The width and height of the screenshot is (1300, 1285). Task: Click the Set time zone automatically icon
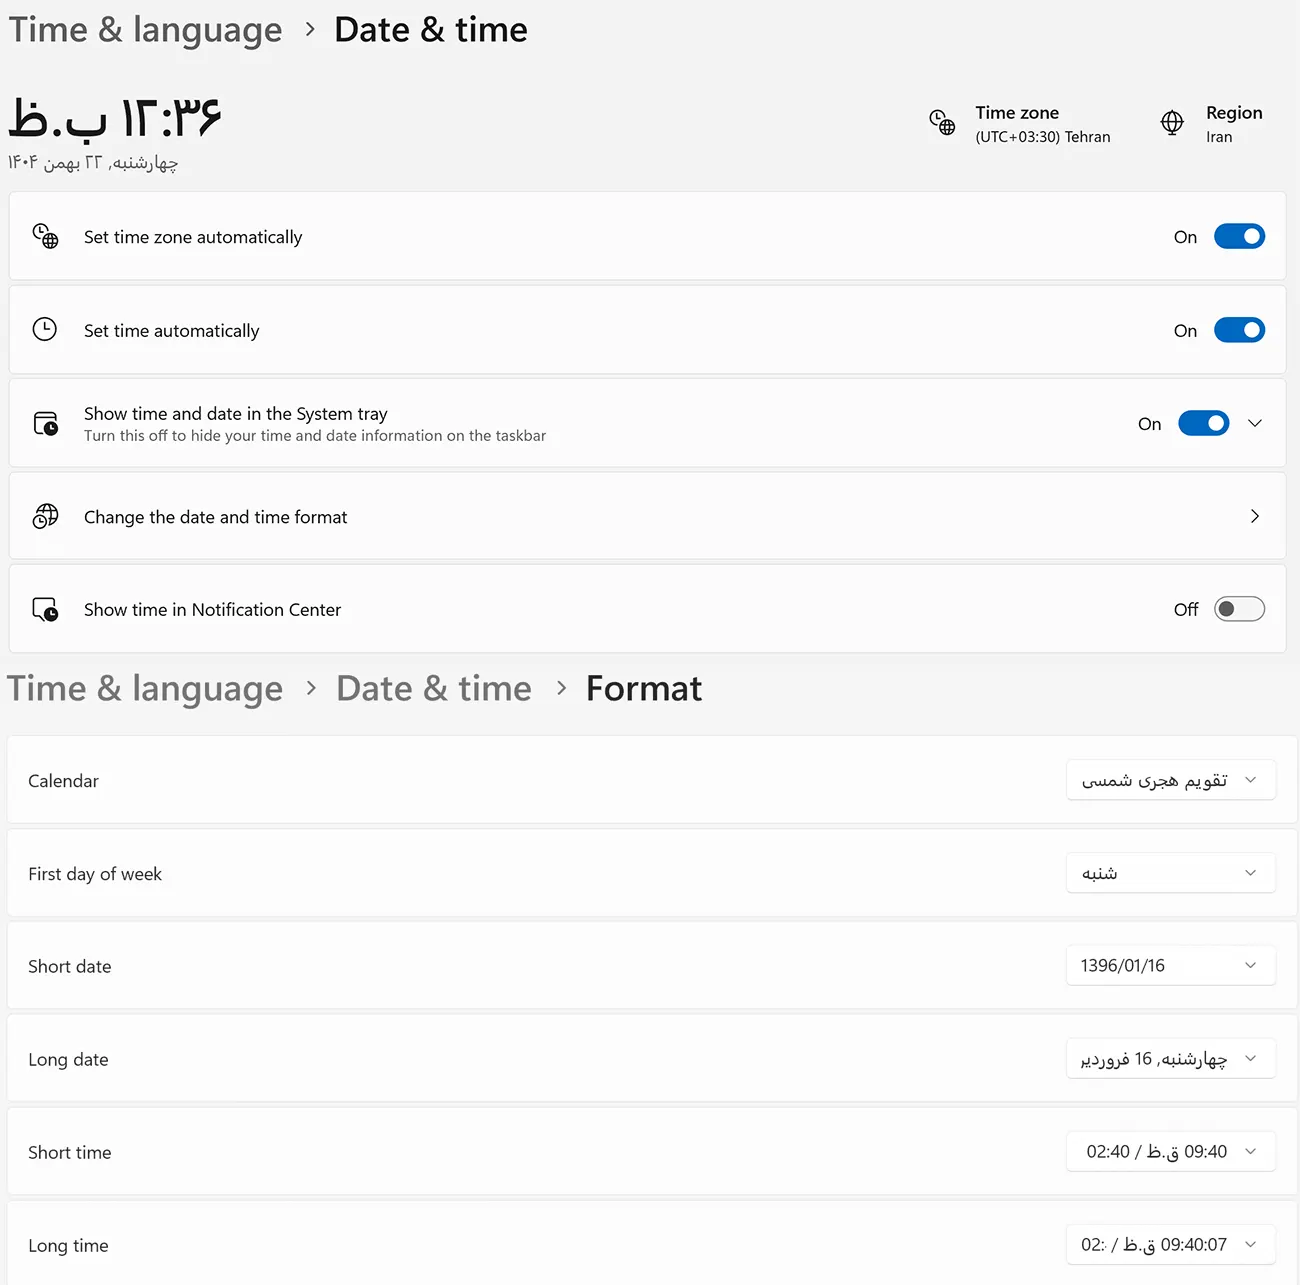point(46,236)
